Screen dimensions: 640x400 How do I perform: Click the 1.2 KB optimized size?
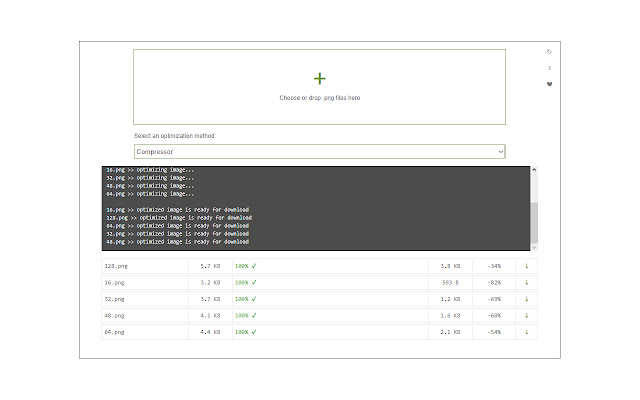pos(450,299)
